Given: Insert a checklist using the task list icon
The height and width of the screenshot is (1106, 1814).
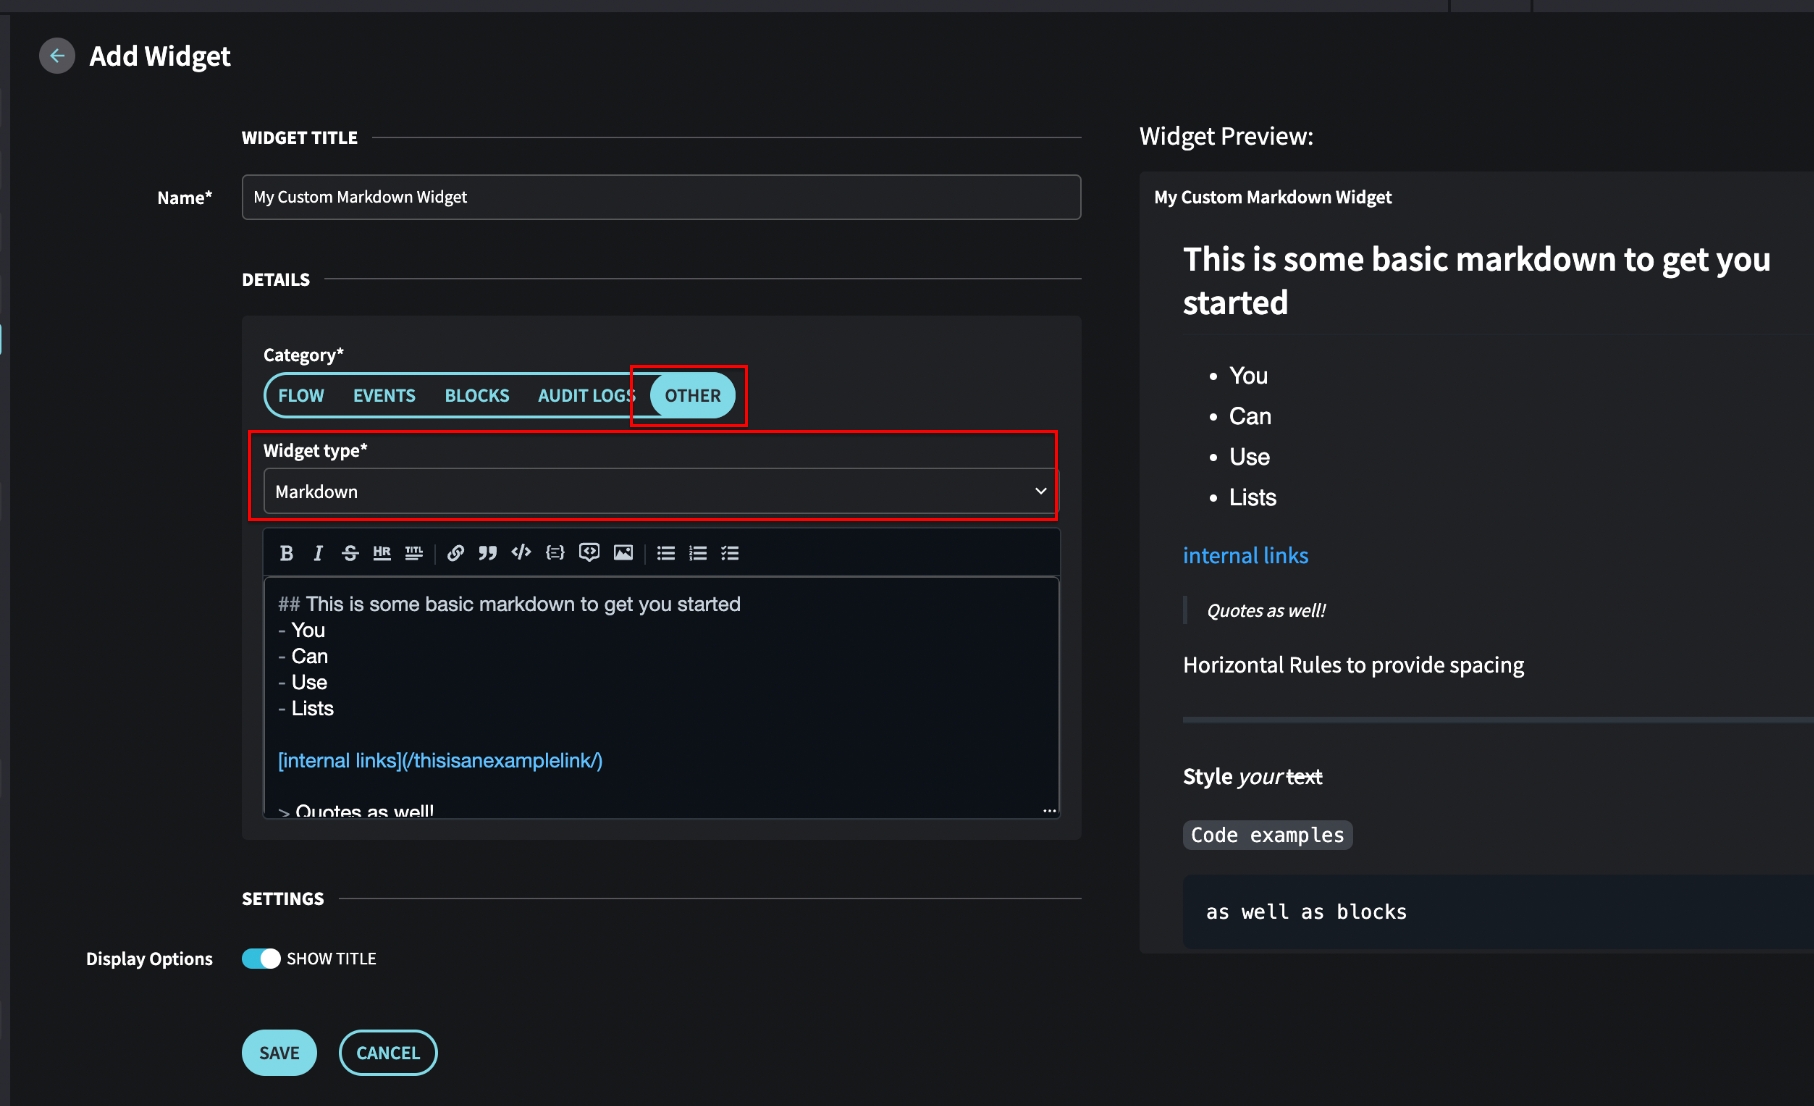Looking at the screenshot, I should pos(730,553).
